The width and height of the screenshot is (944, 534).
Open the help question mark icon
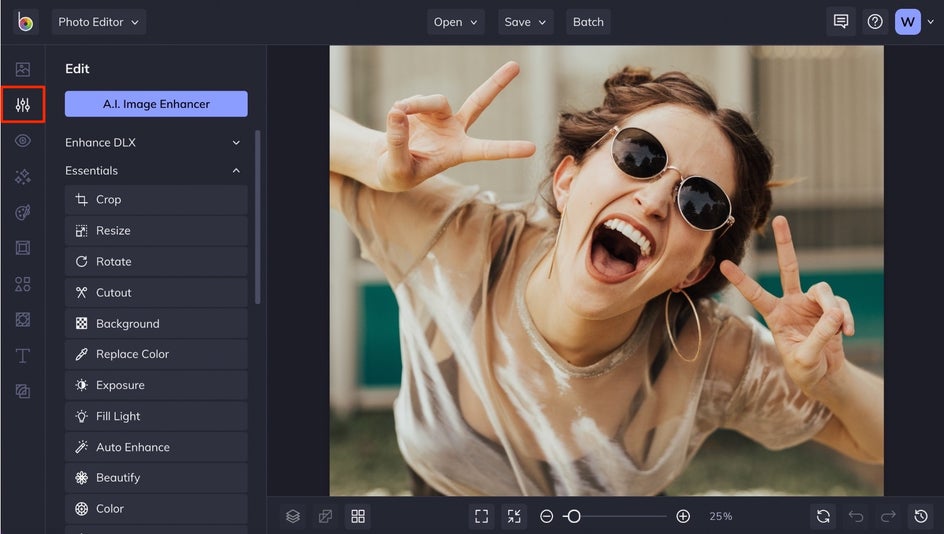point(875,22)
